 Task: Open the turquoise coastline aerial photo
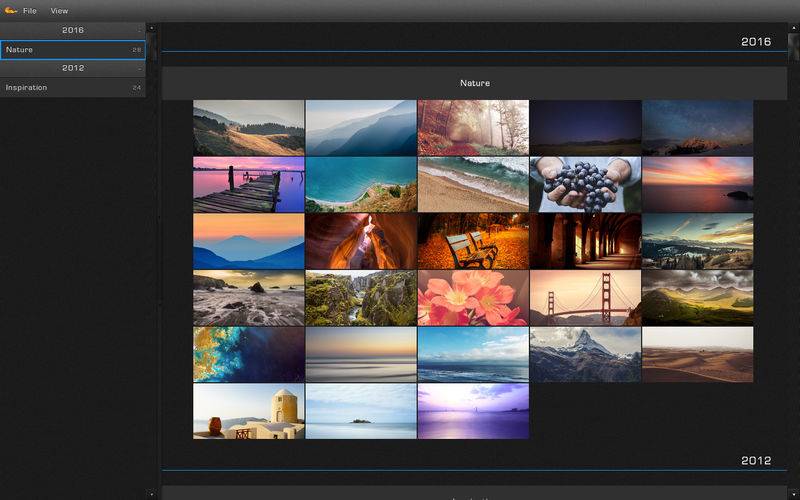coord(361,184)
